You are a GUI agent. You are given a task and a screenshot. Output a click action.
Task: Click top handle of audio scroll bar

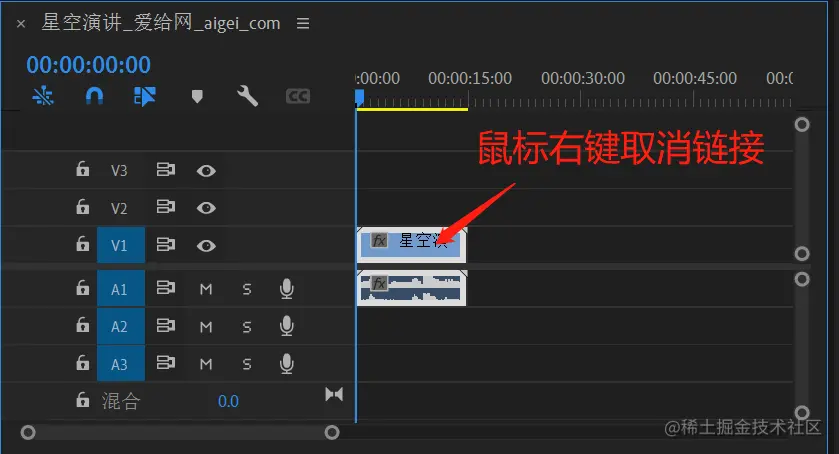coord(802,279)
